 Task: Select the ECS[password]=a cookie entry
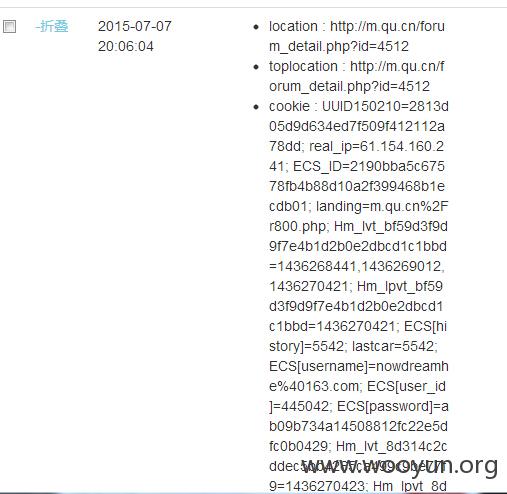[393, 406]
